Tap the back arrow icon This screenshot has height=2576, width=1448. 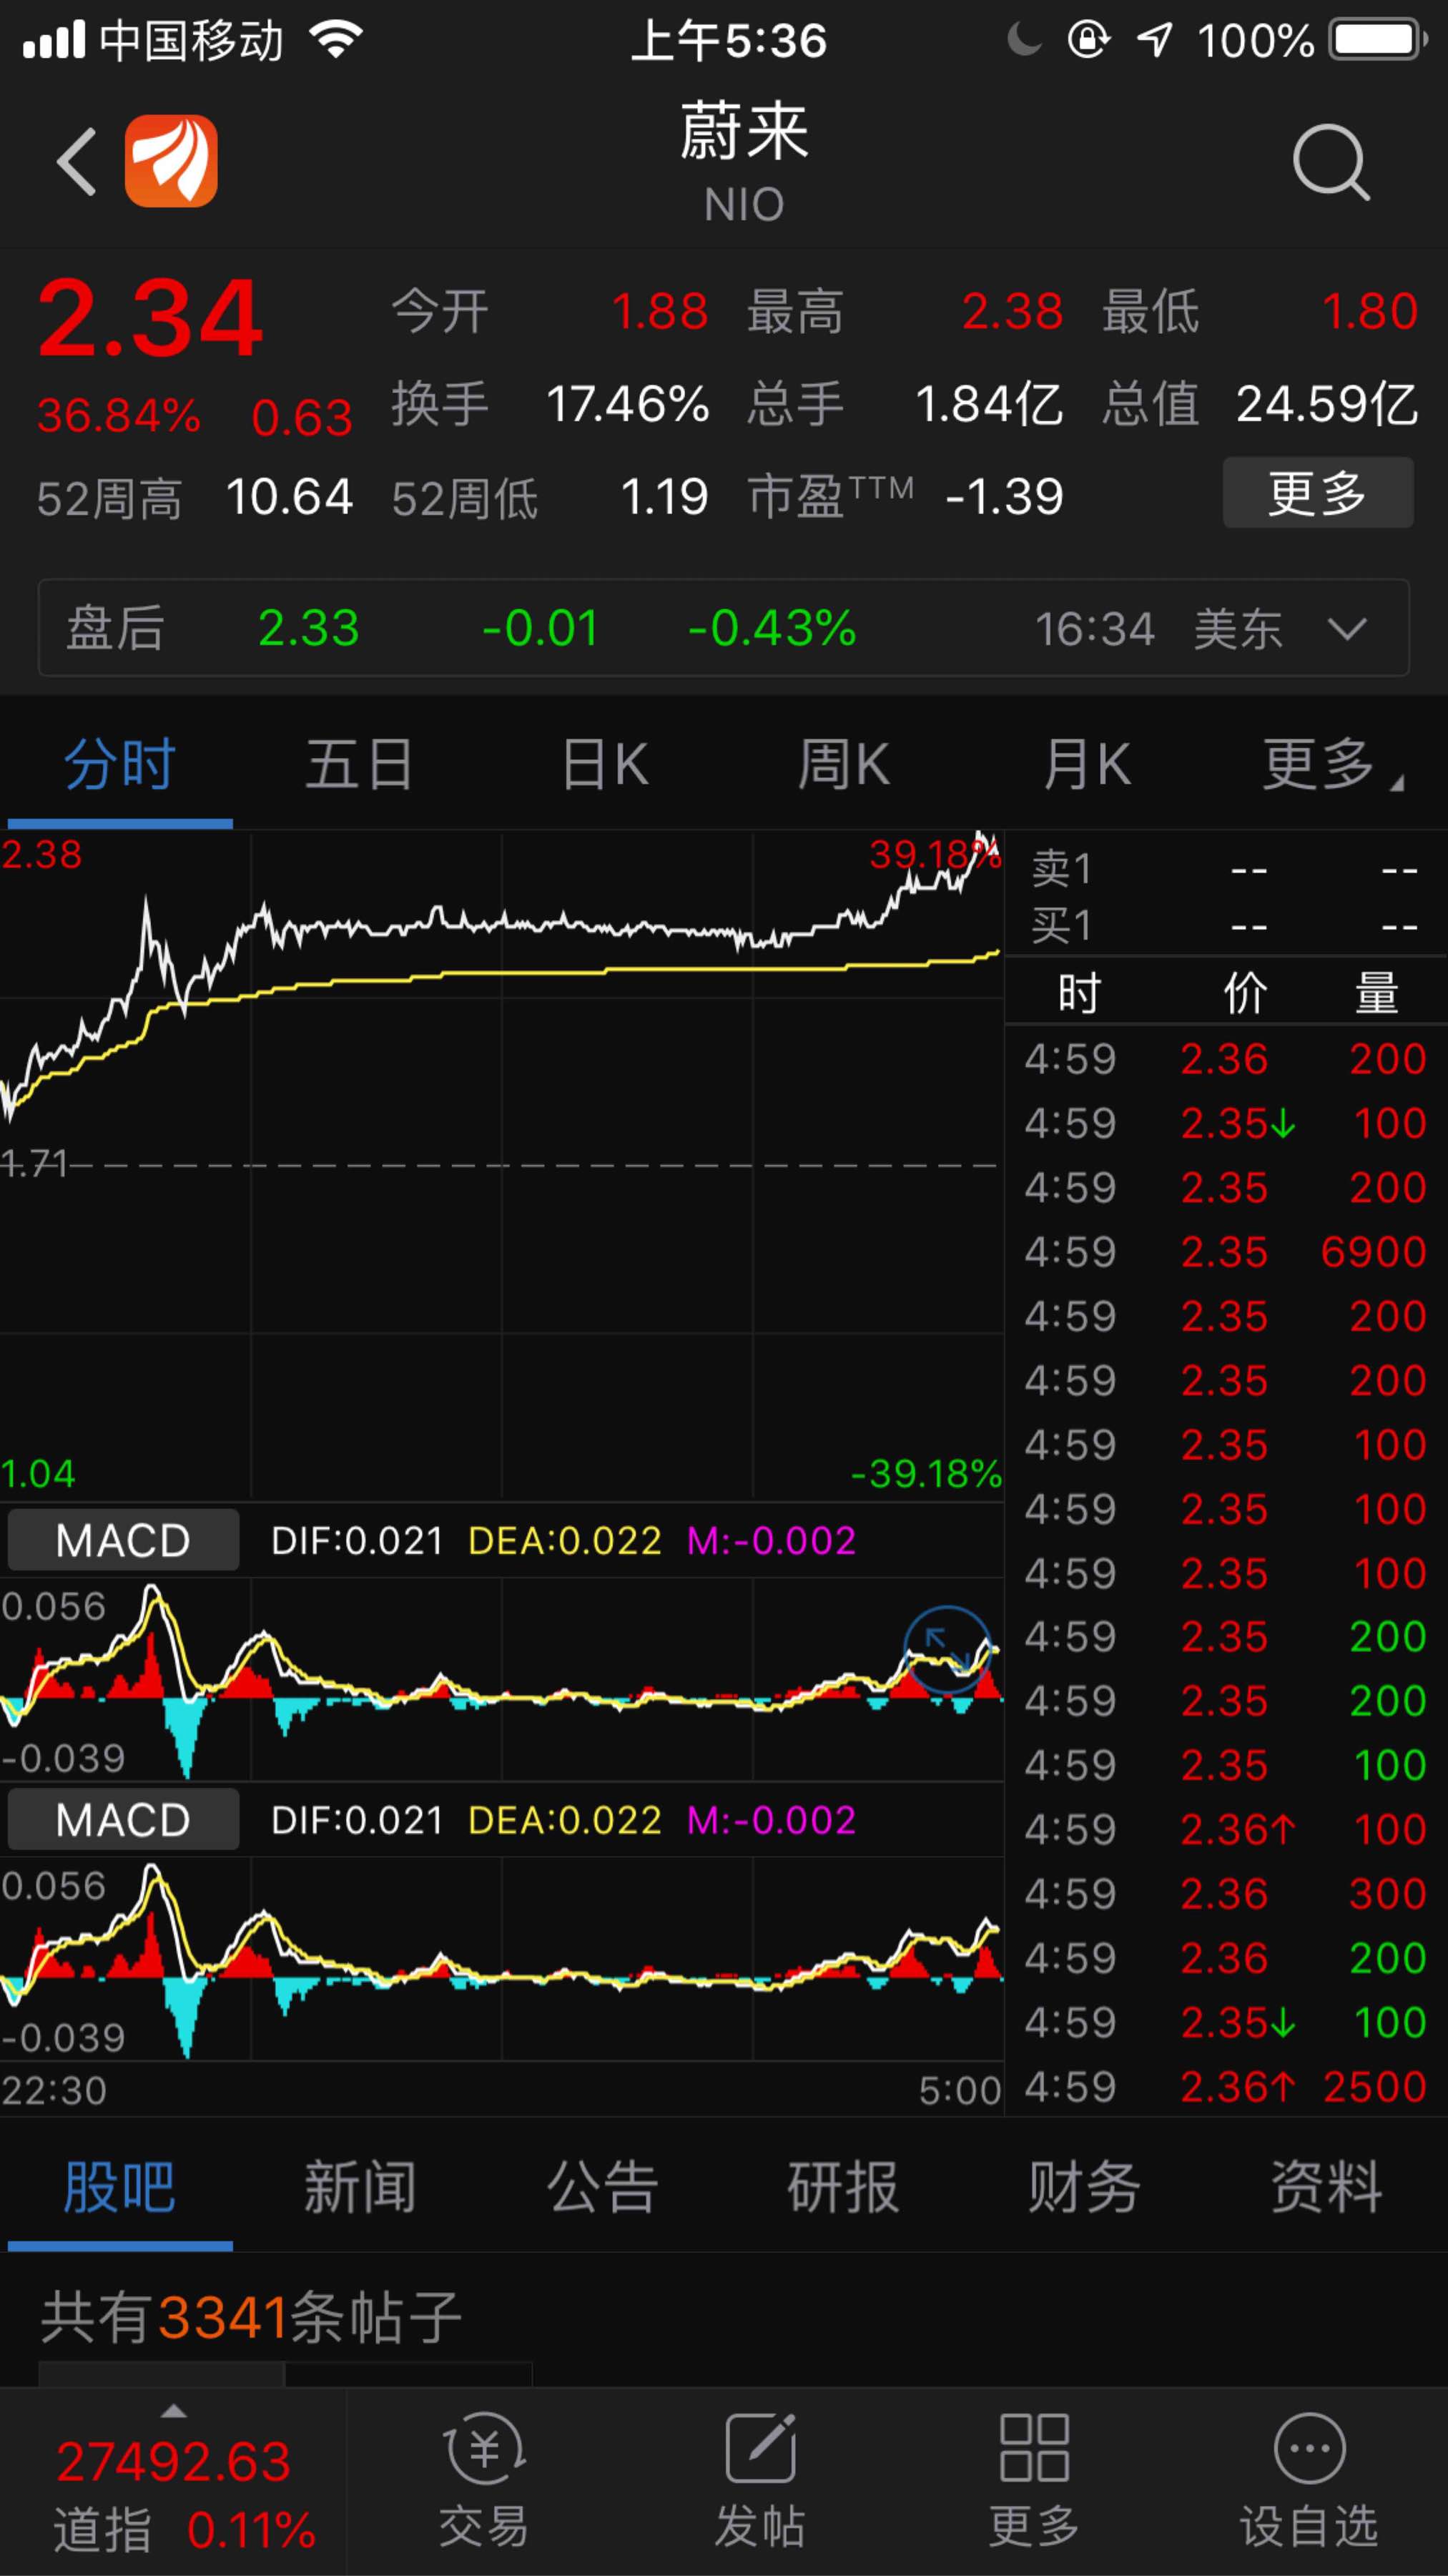pos(77,161)
